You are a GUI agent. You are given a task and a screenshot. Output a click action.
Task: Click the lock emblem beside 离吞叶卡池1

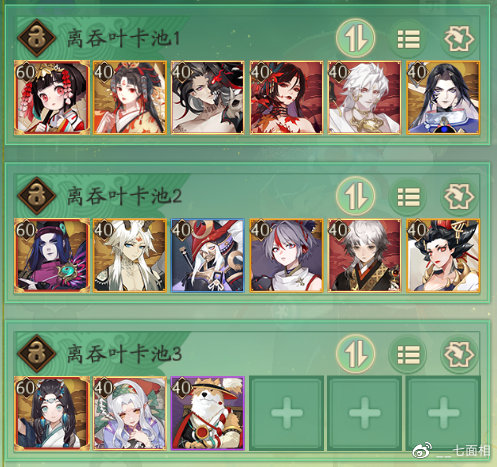(x=36, y=38)
